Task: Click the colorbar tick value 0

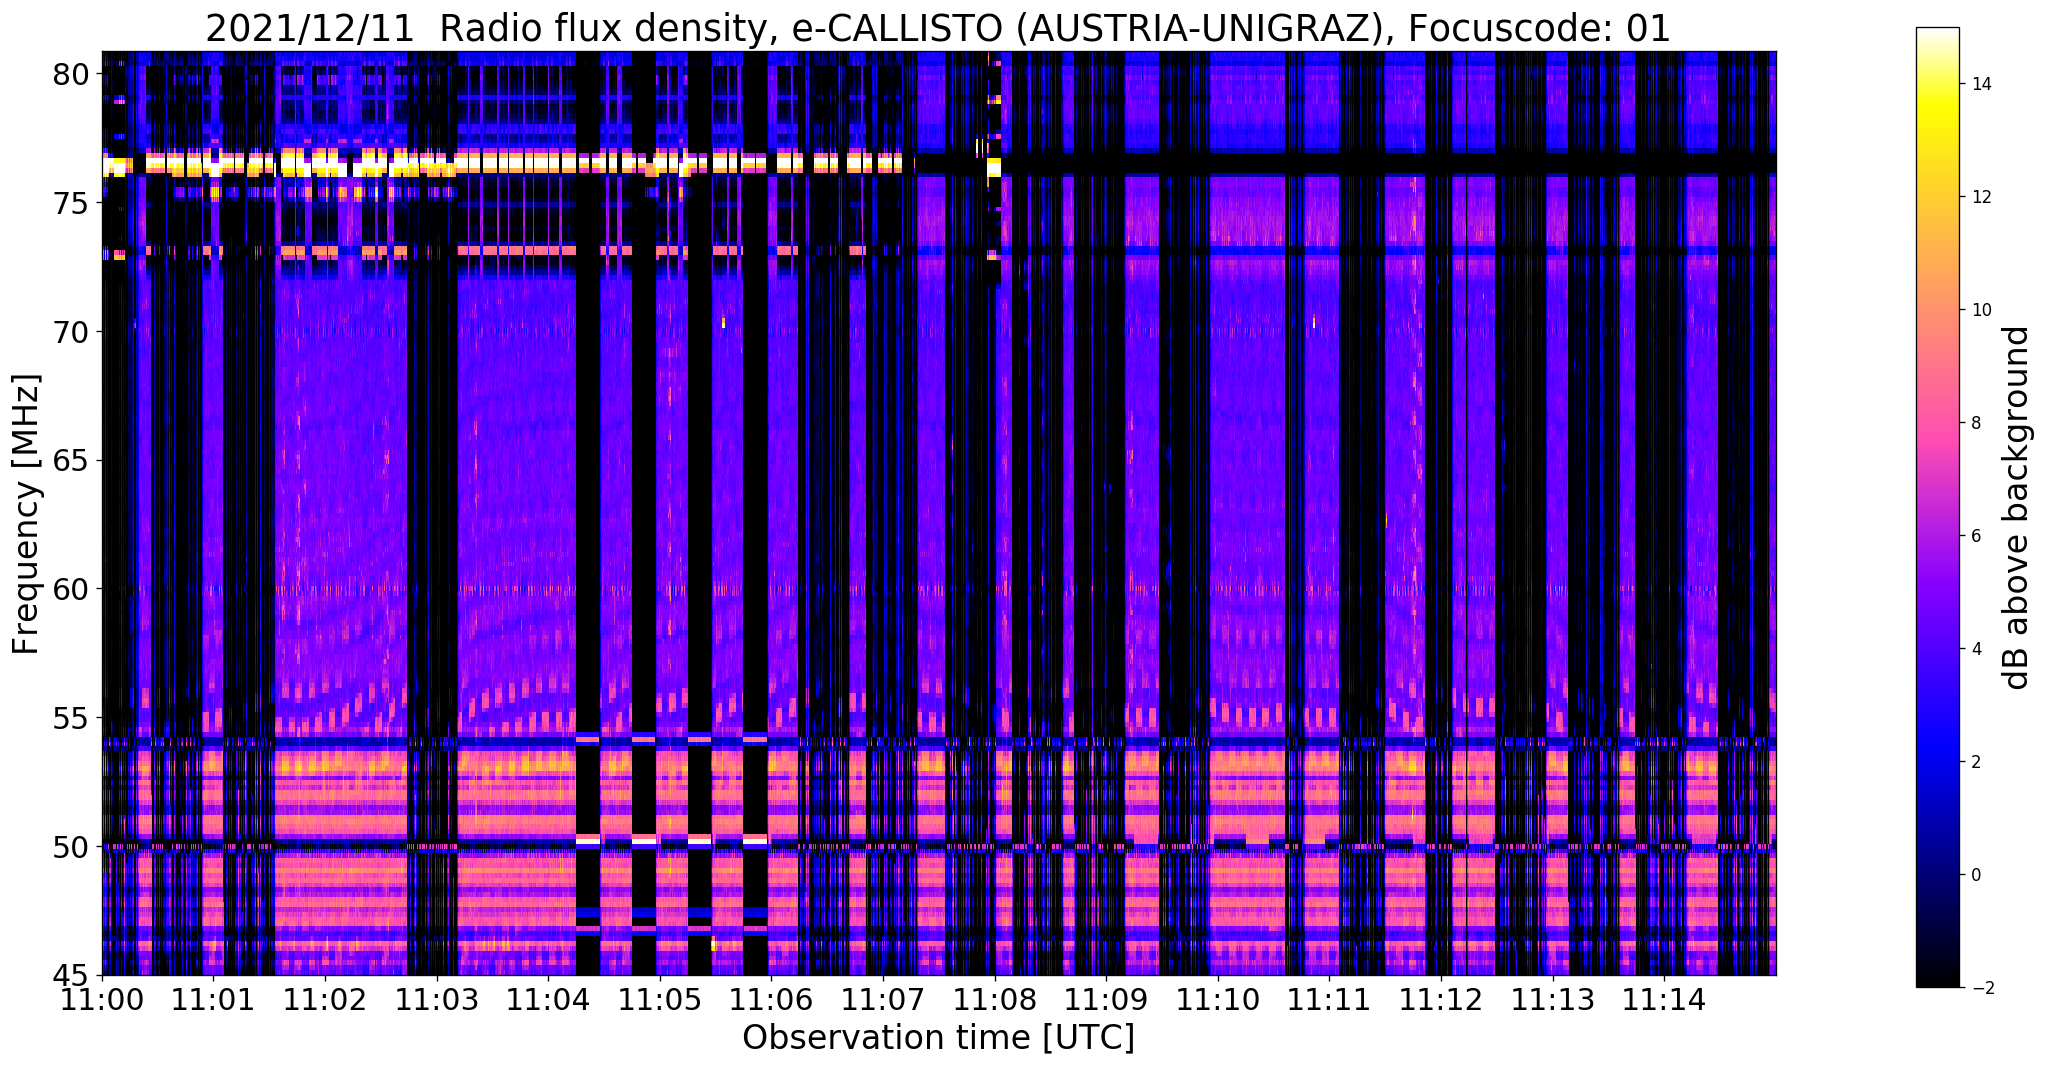Action: [1975, 875]
